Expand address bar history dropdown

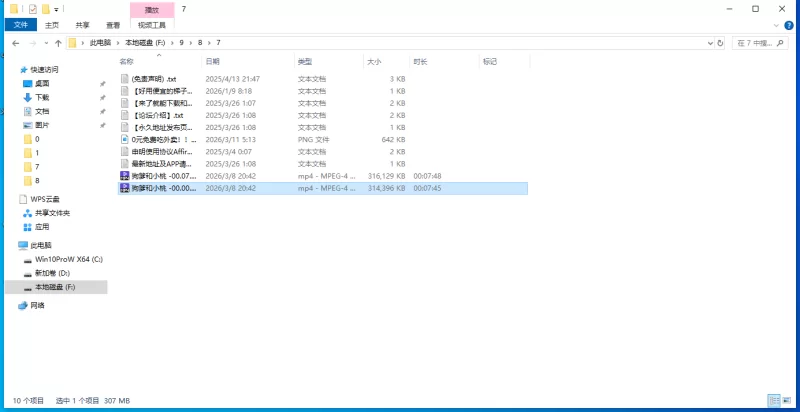(x=710, y=43)
